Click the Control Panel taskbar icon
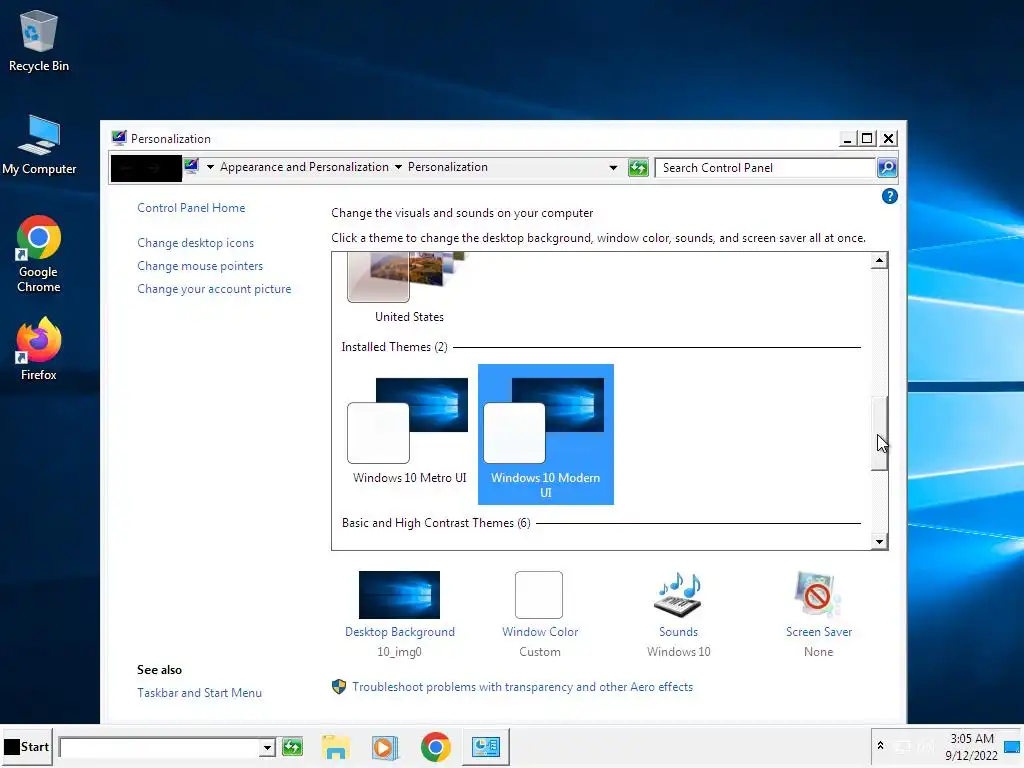The image size is (1024, 768). click(x=485, y=747)
